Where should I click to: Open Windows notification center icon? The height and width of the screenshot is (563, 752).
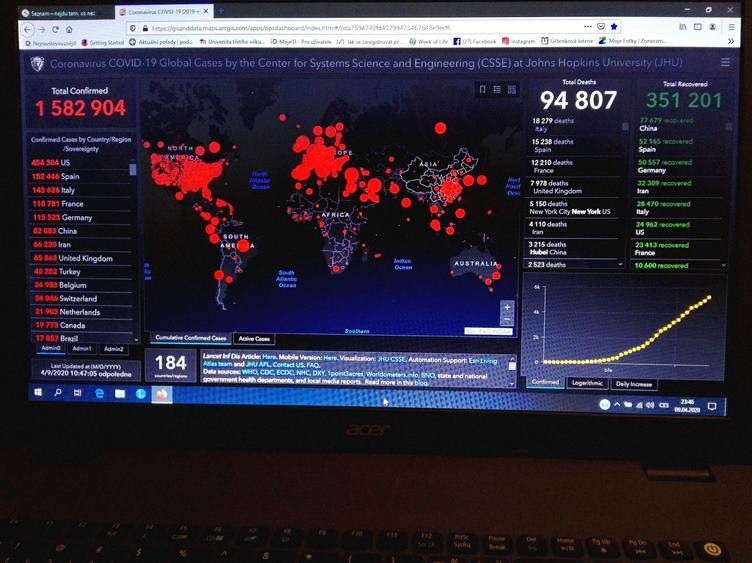click(x=712, y=407)
